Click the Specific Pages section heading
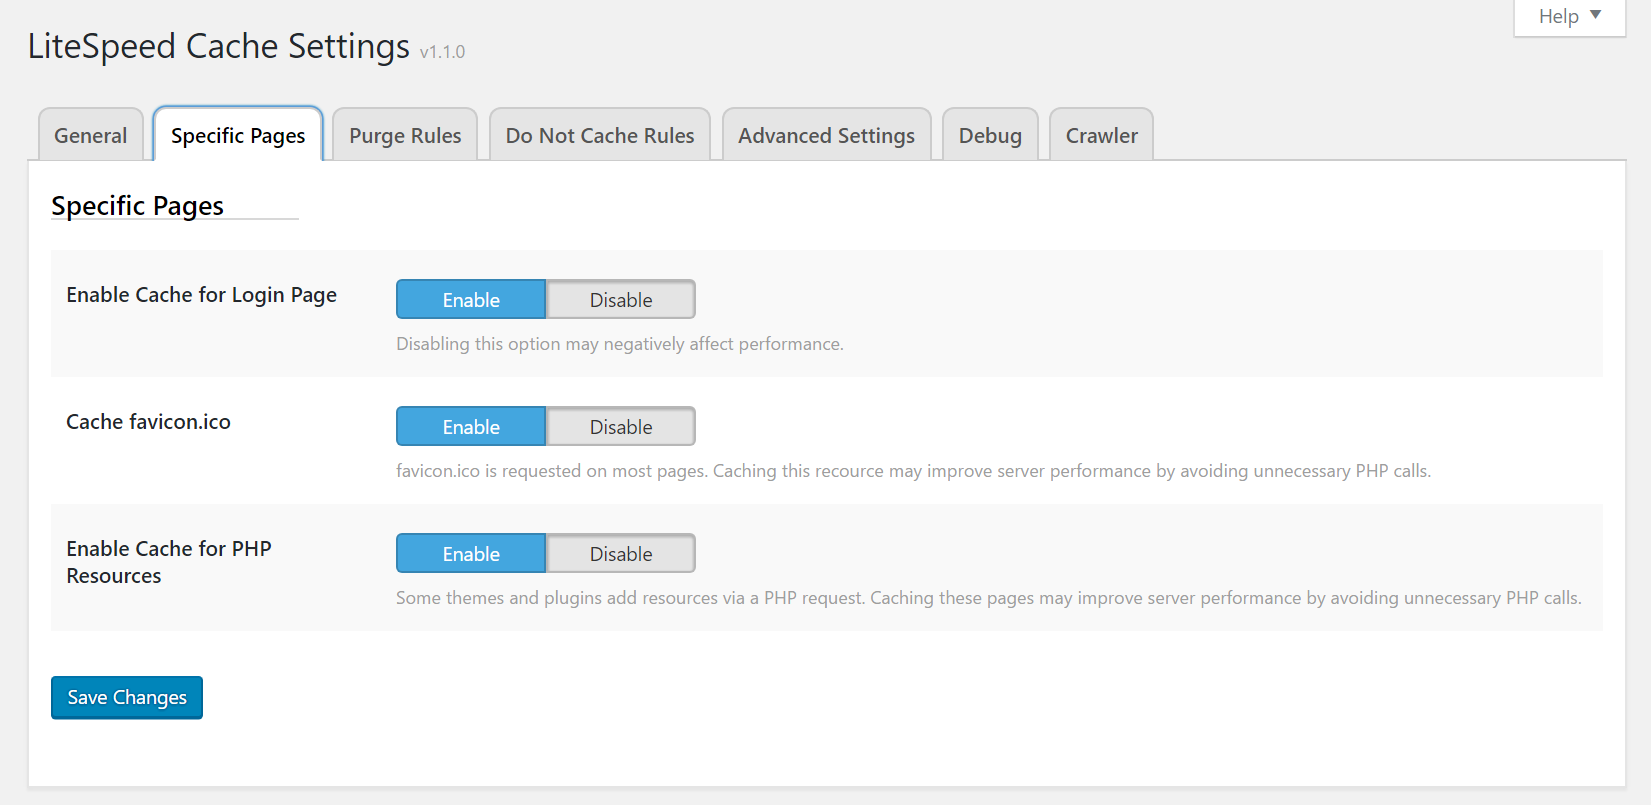 click(x=138, y=206)
